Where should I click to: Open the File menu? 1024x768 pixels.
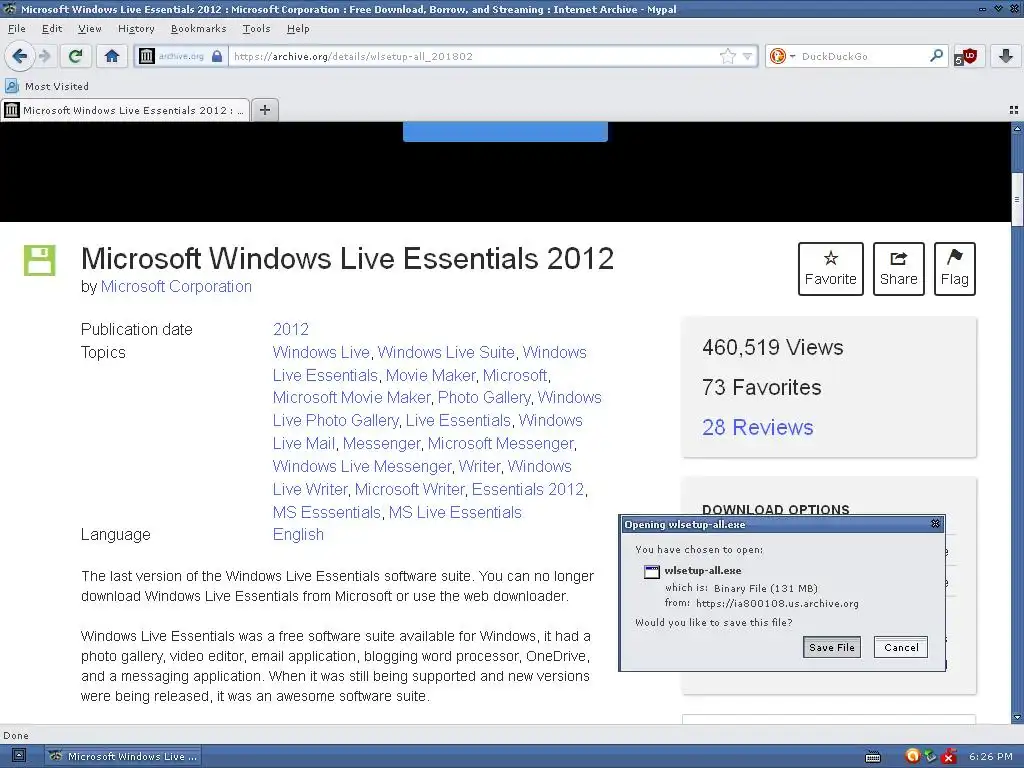tap(16, 29)
